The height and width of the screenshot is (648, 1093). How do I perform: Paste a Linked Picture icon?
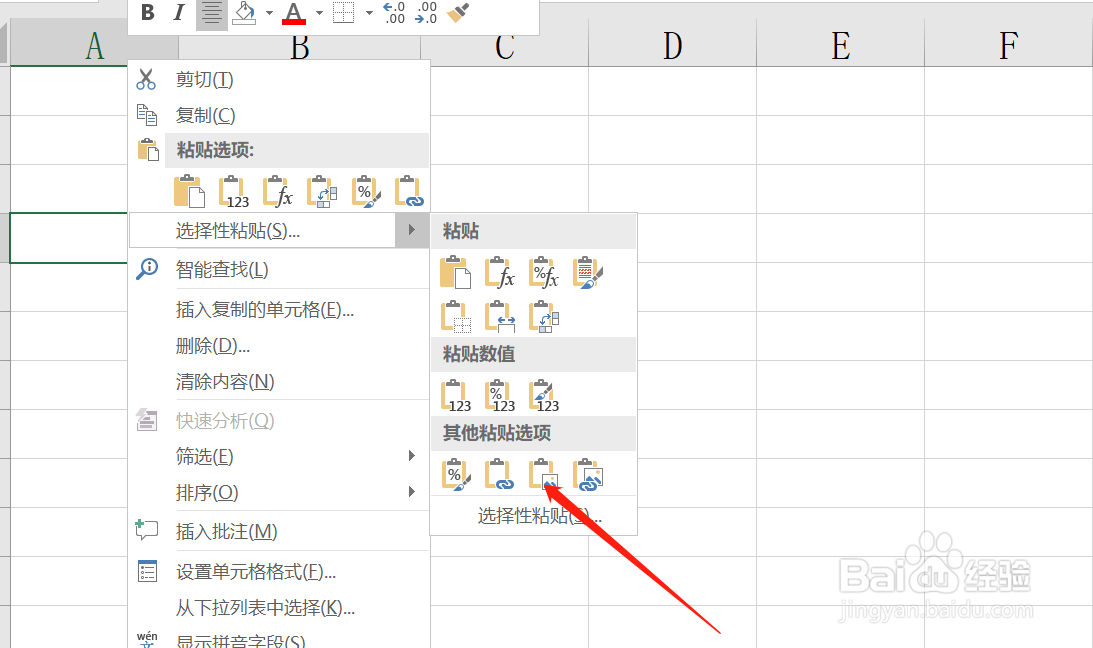589,475
